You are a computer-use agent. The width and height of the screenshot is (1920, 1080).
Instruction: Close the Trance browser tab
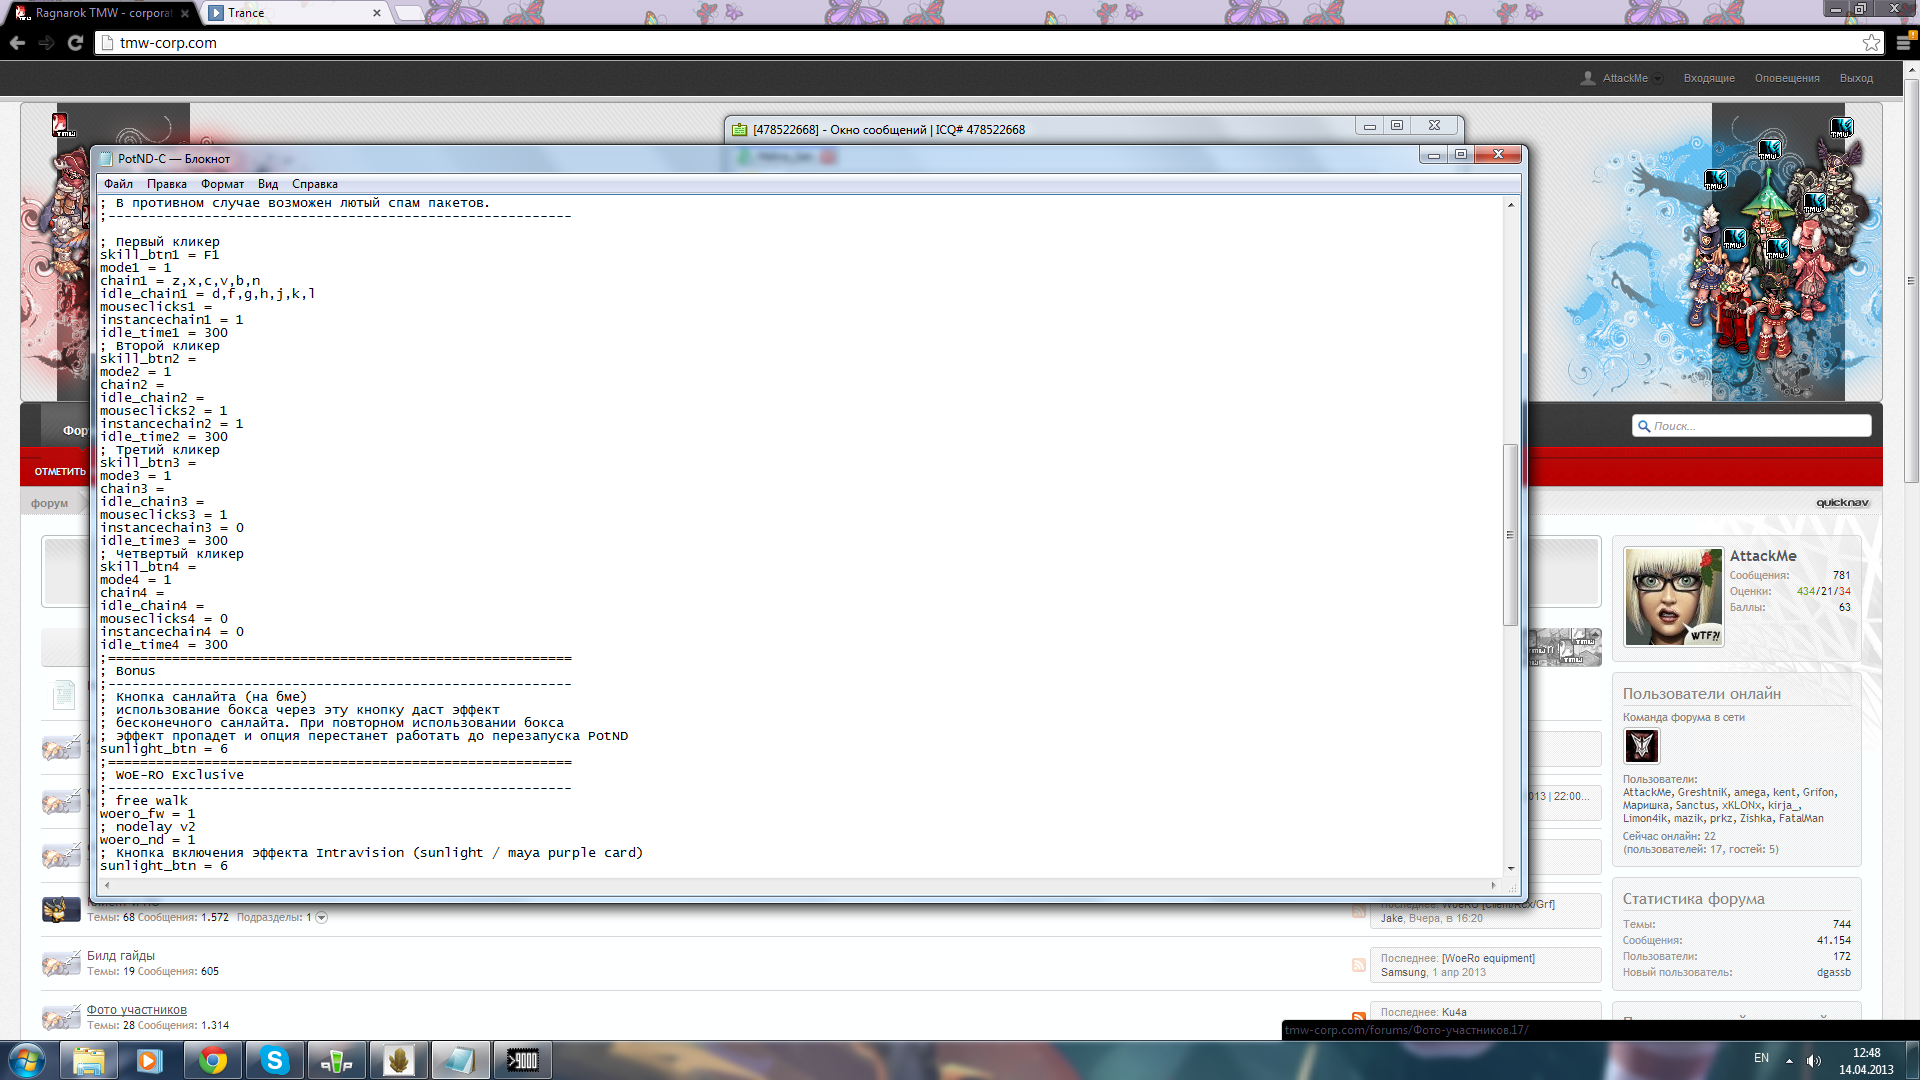coord(376,13)
